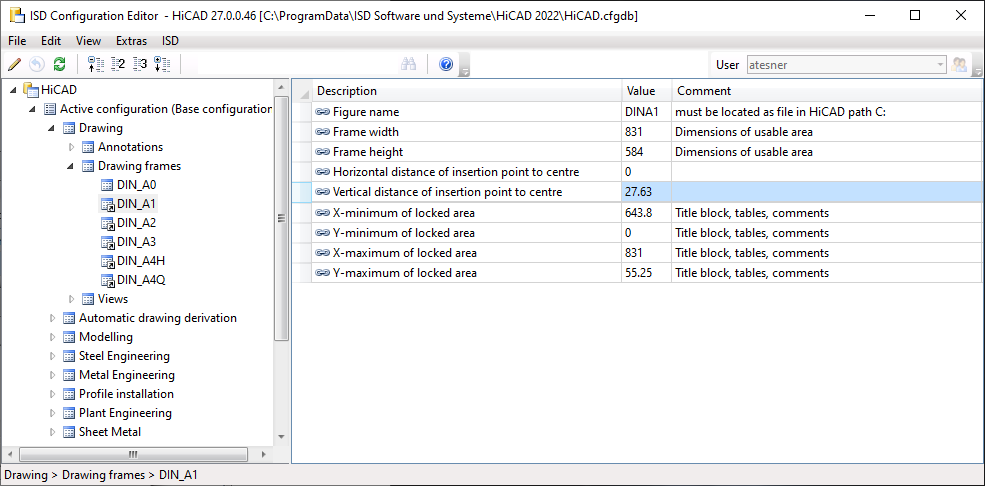Viewport: 985px width, 486px height.
Task: Open the toolbar overflow arrow next to help icon
Action: coord(464,67)
